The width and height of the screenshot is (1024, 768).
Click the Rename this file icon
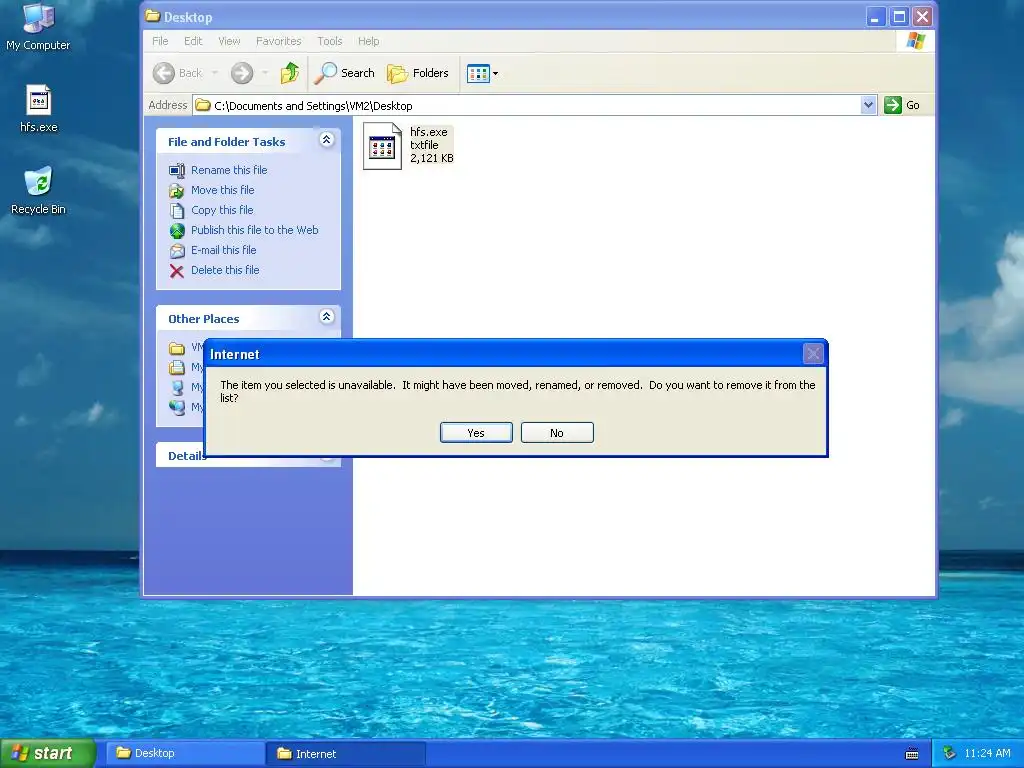(177, 170)
